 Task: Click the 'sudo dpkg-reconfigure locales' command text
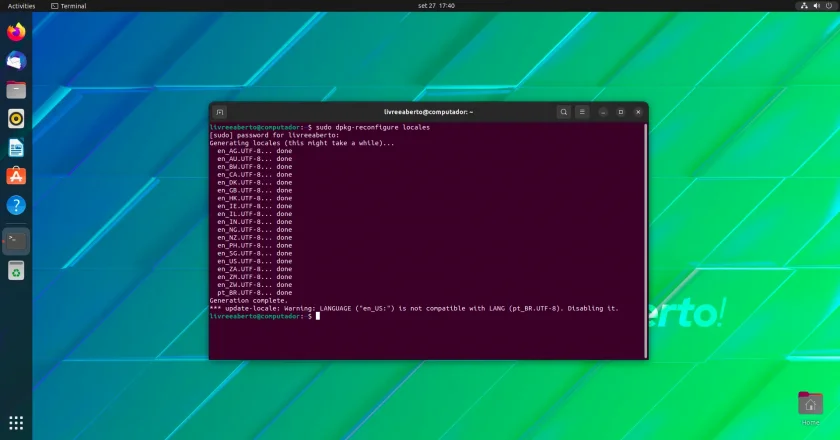point(373,128)
